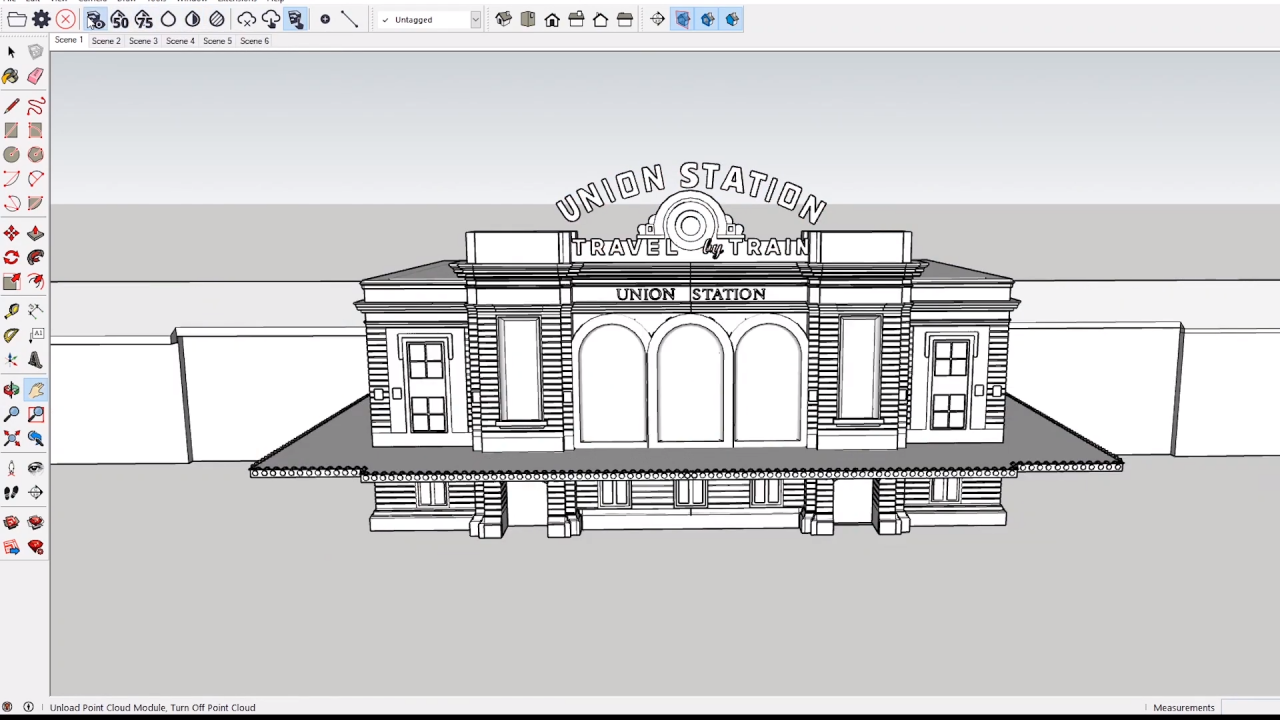
Task: Choose the Rotated Rectangle tool
Action: coord(35,130)
